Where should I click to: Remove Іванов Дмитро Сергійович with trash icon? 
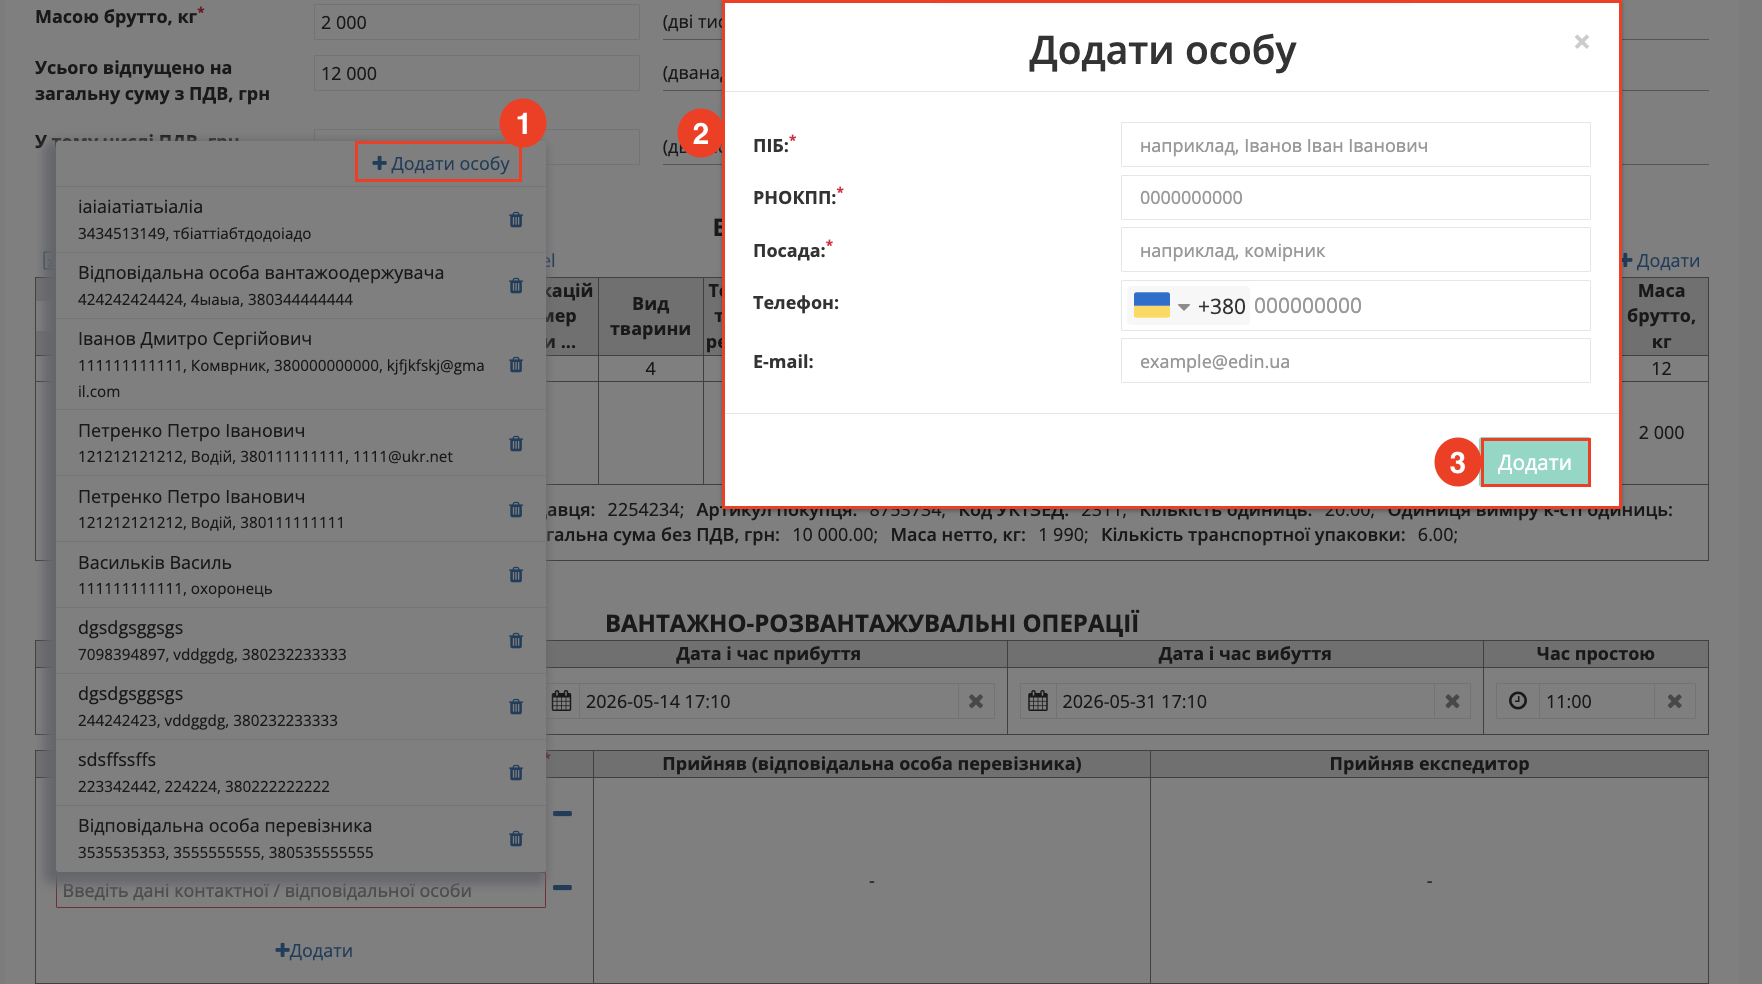[516, 365]
